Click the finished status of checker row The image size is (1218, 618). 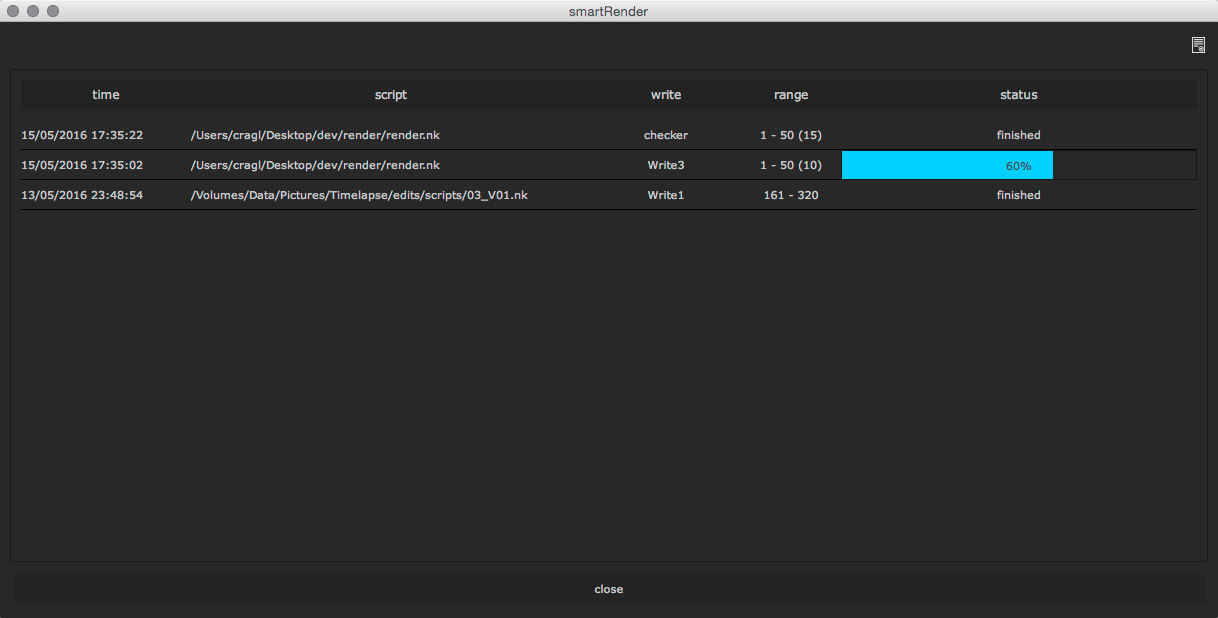pyautogui.click(x=1019, y=135)
